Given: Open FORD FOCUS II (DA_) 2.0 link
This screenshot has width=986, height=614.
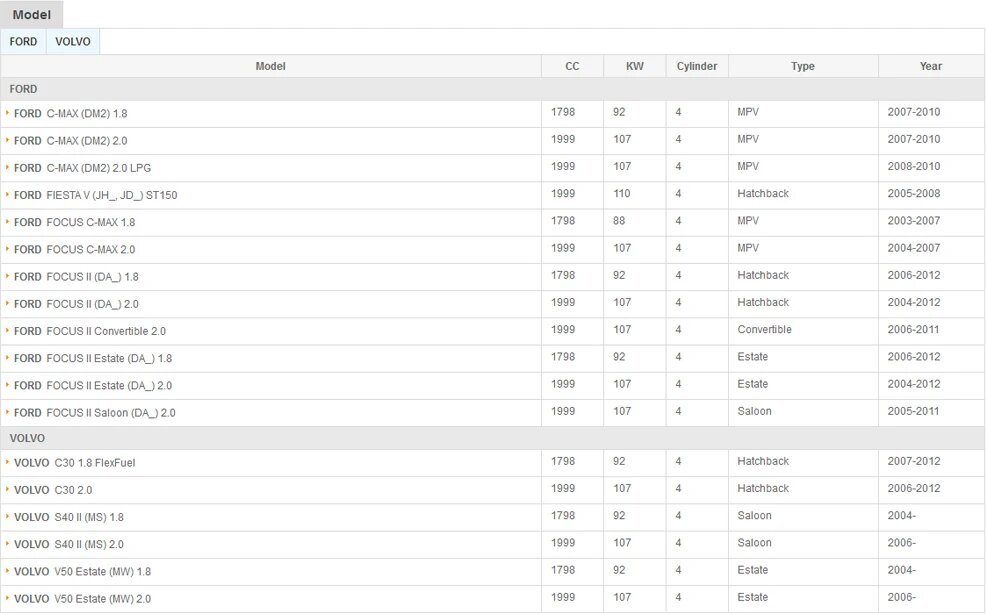Looking at the screenshot, I should (x=76, y=304).
